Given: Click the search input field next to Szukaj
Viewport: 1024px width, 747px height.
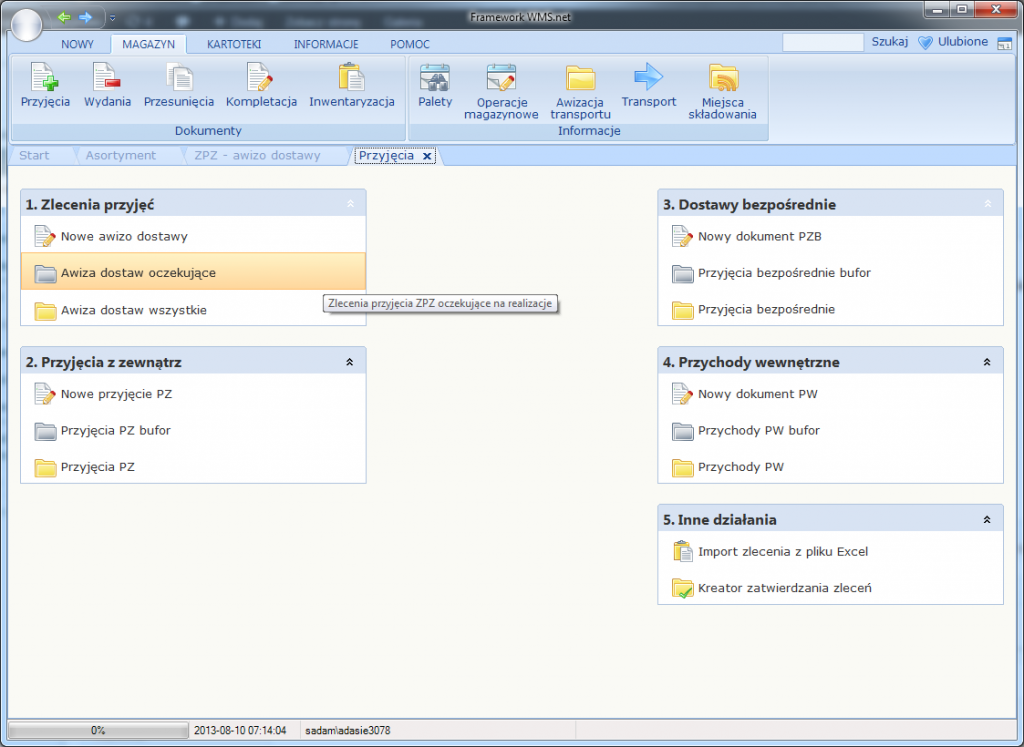Looking at the screenshot, I should click(822, 43).
